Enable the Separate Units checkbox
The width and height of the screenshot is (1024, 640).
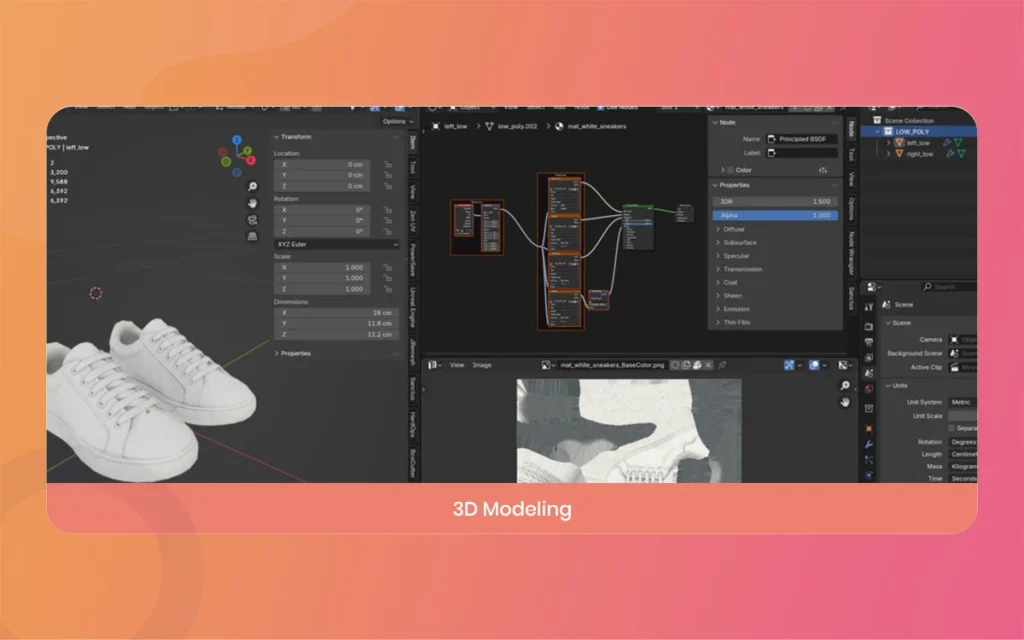coord(952,428)
